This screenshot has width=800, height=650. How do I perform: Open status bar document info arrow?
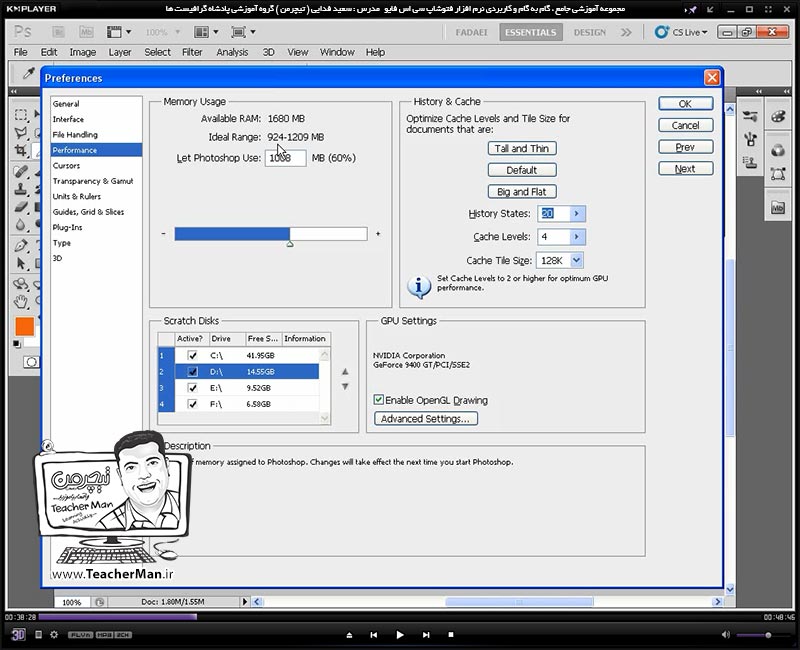click(x=244, y=602)
